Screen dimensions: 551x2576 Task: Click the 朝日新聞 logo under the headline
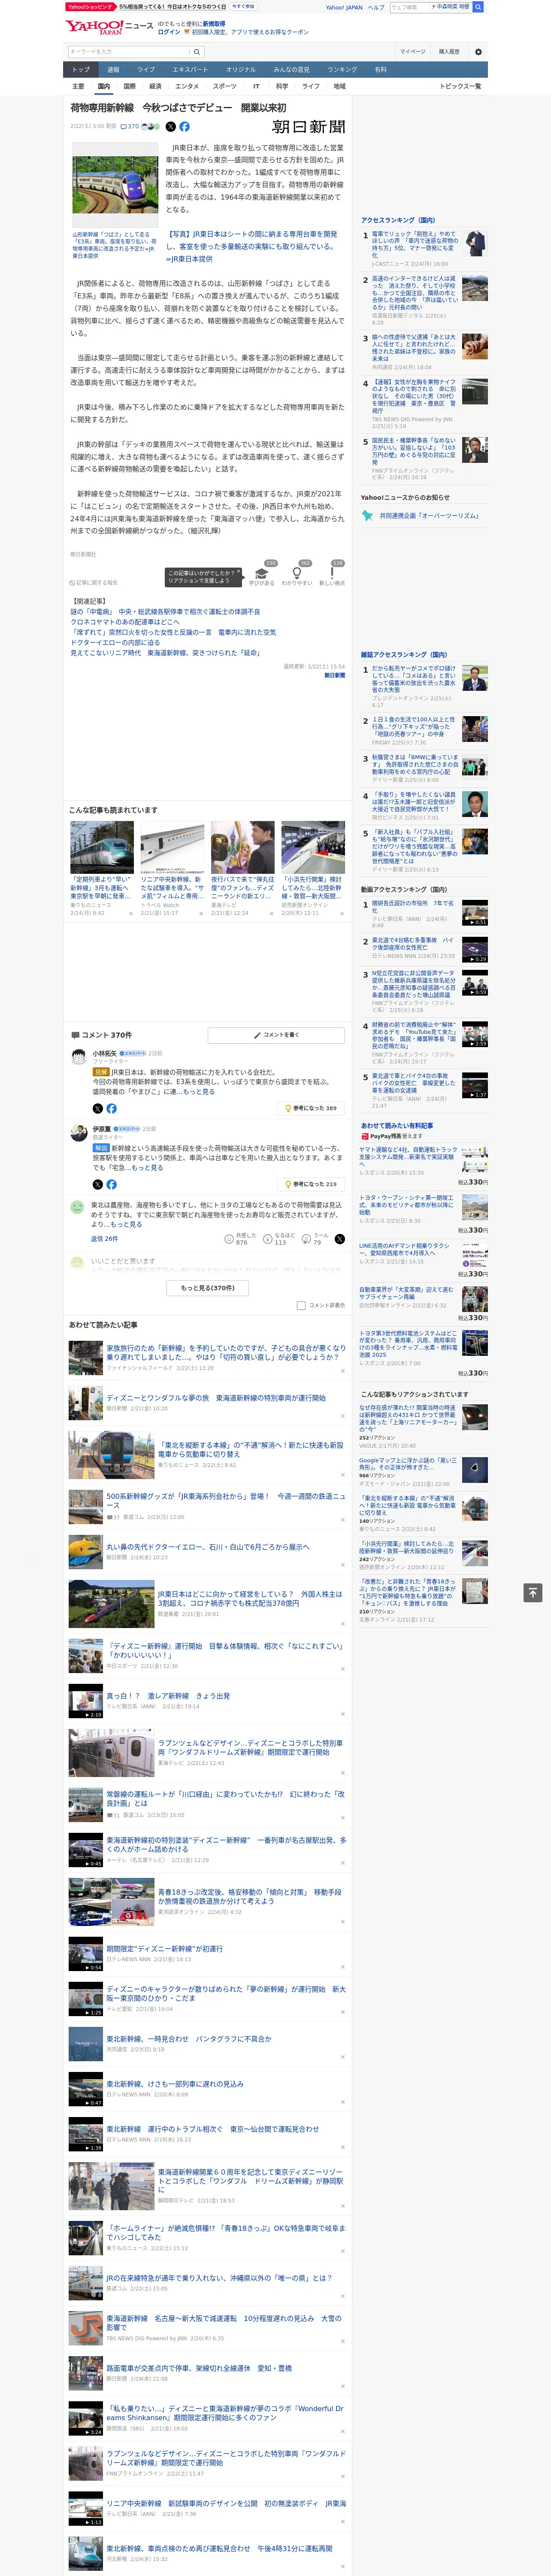pos(308,127)
